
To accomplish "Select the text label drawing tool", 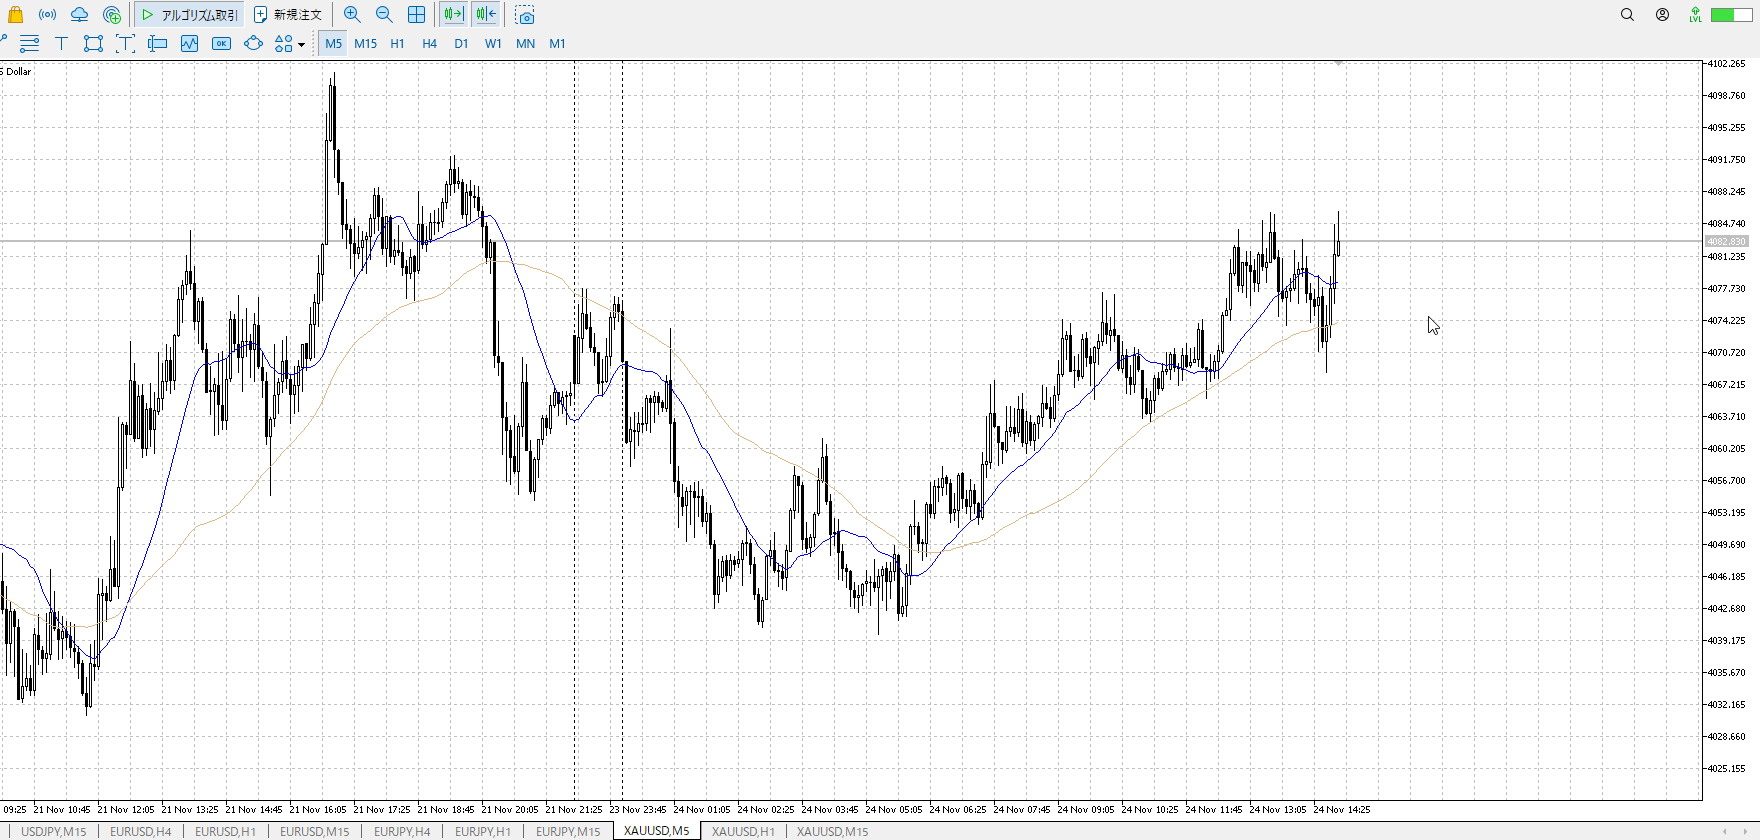I will [x=61, y=43].
